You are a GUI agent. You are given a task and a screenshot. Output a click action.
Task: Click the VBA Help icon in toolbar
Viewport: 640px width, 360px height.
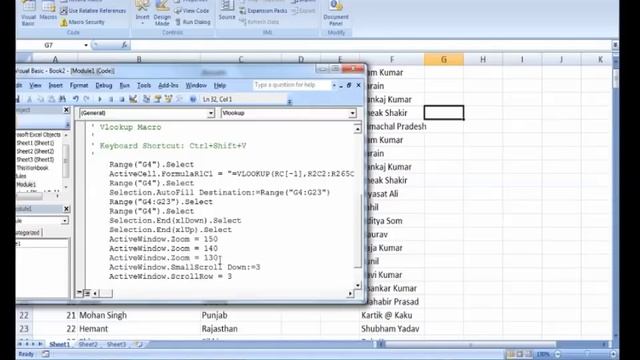(193, 99)
